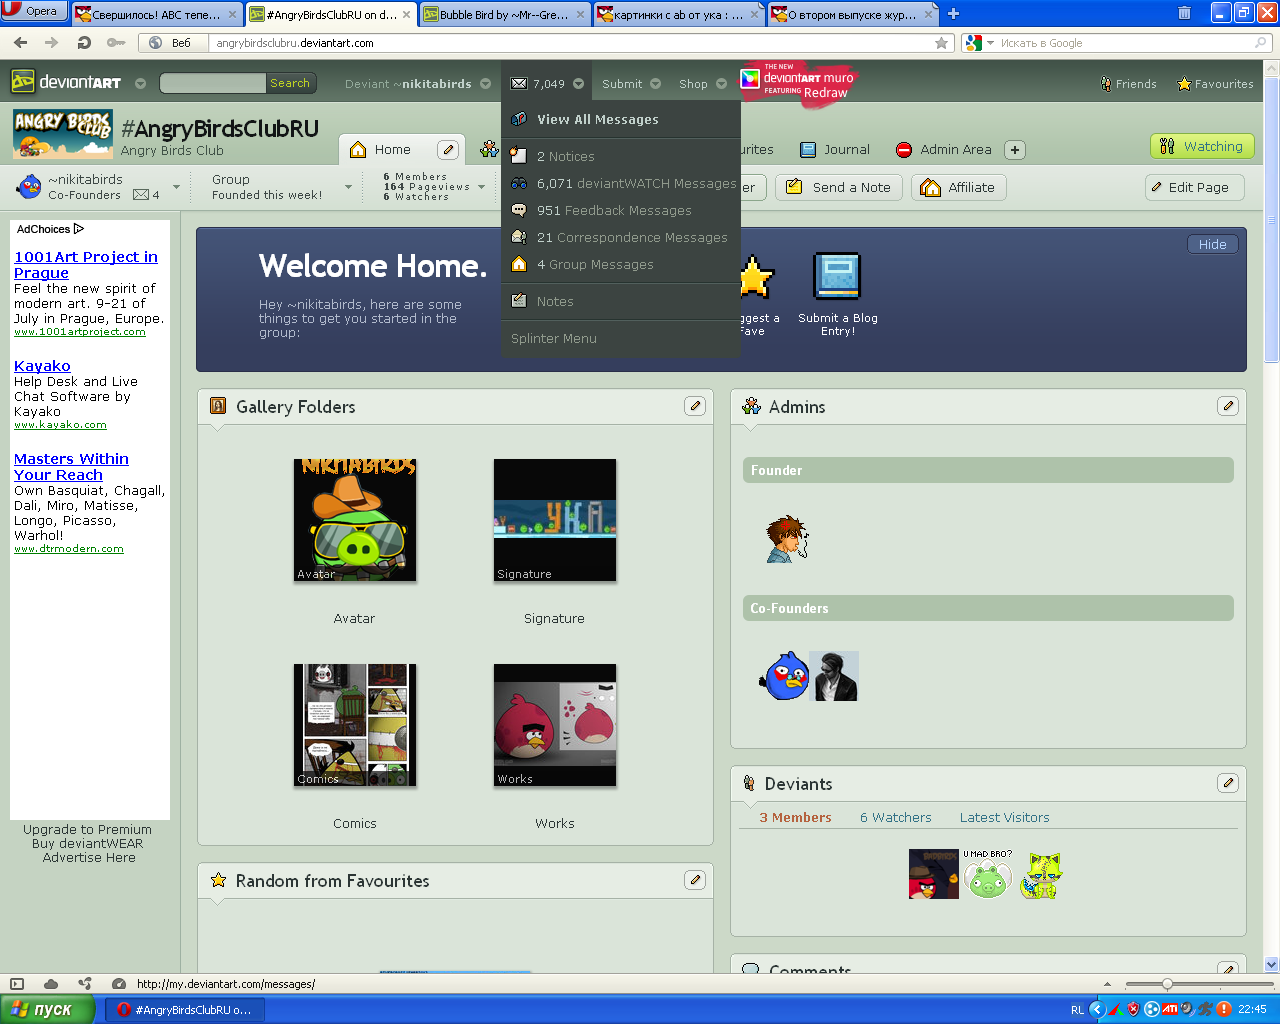Edit the Random from Favourites widget
This screenshot has width=1280, height=1024.
click(695, 880)
